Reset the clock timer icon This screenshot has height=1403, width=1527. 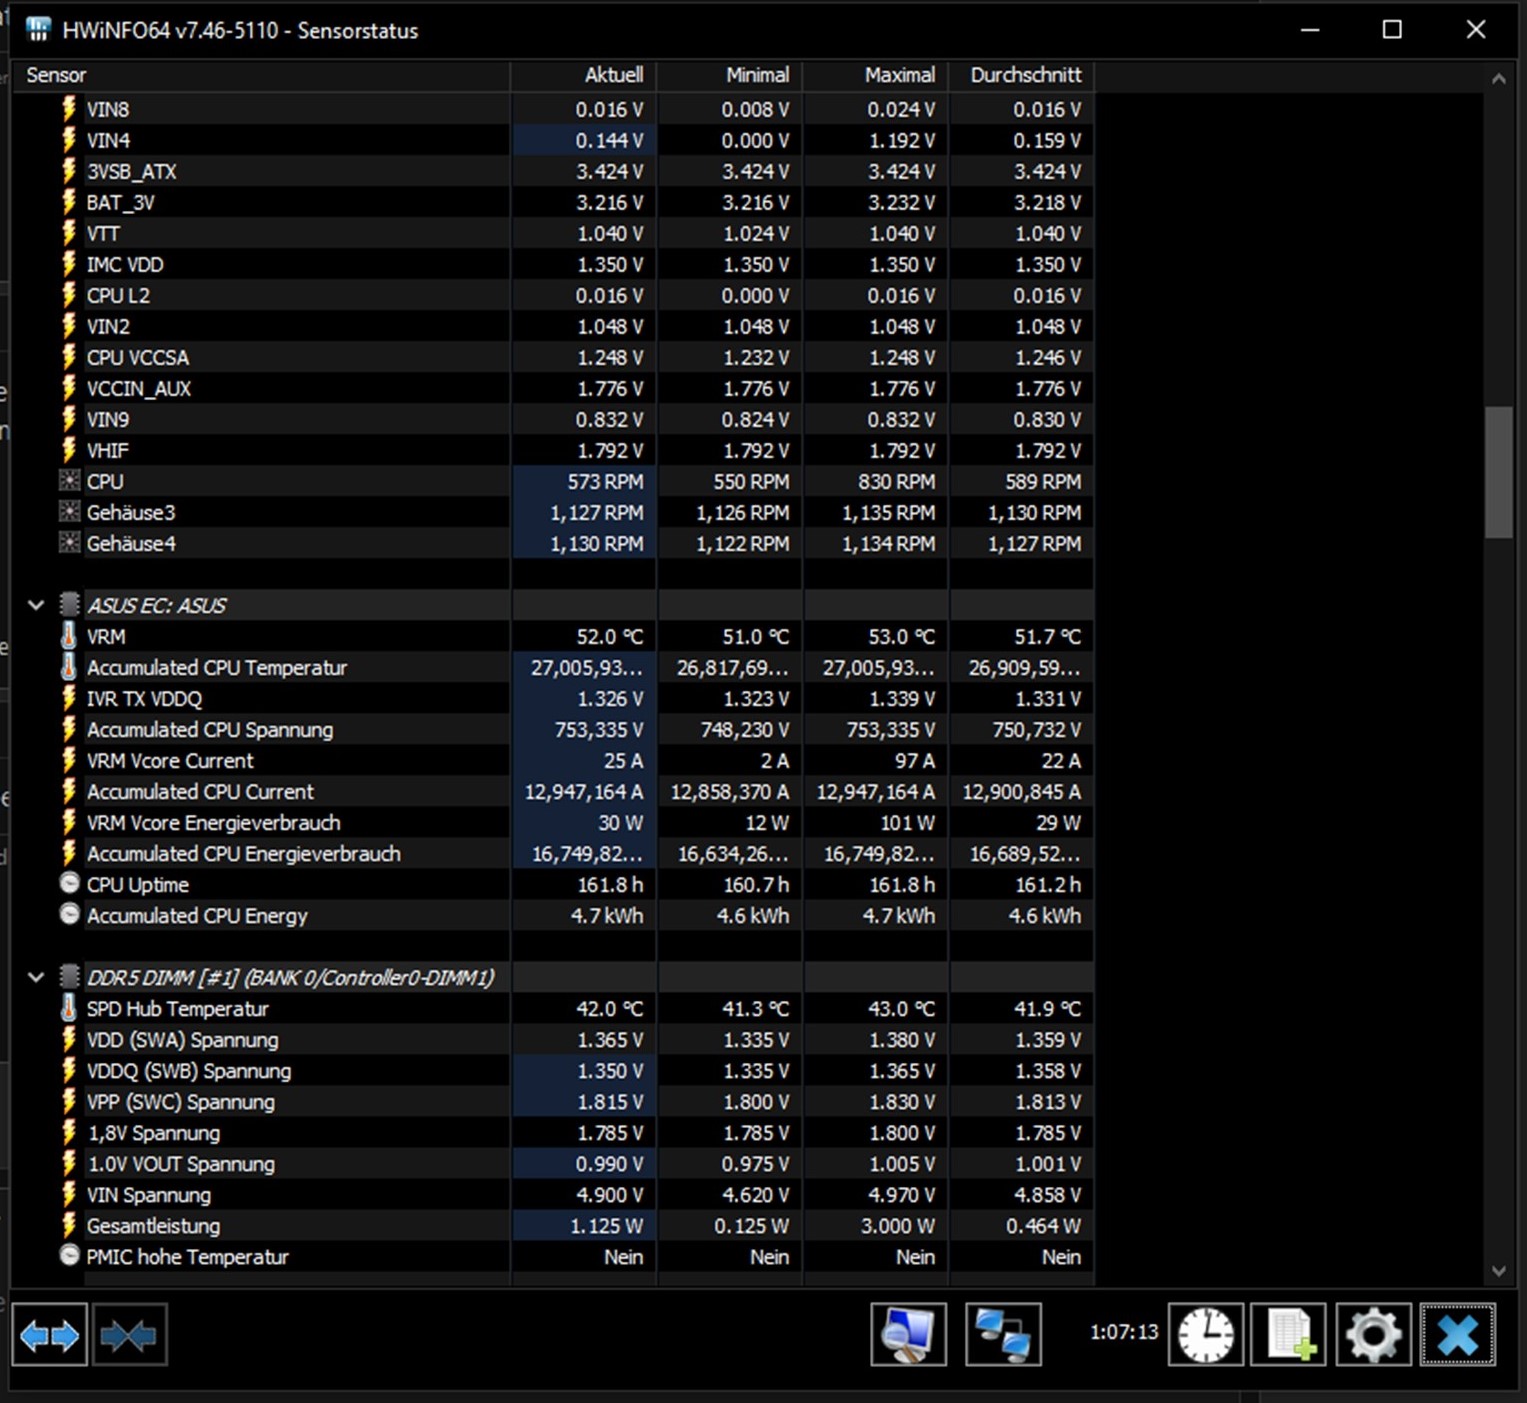pyautogui.click(x=1206, y=1335)
